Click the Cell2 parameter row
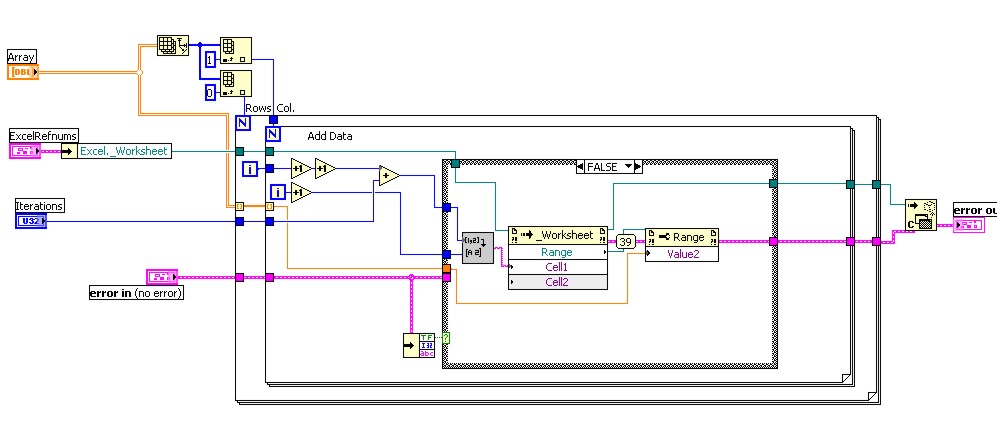Image resolution: width=997 pixels, height=424 pixels. tap(558, 282)
